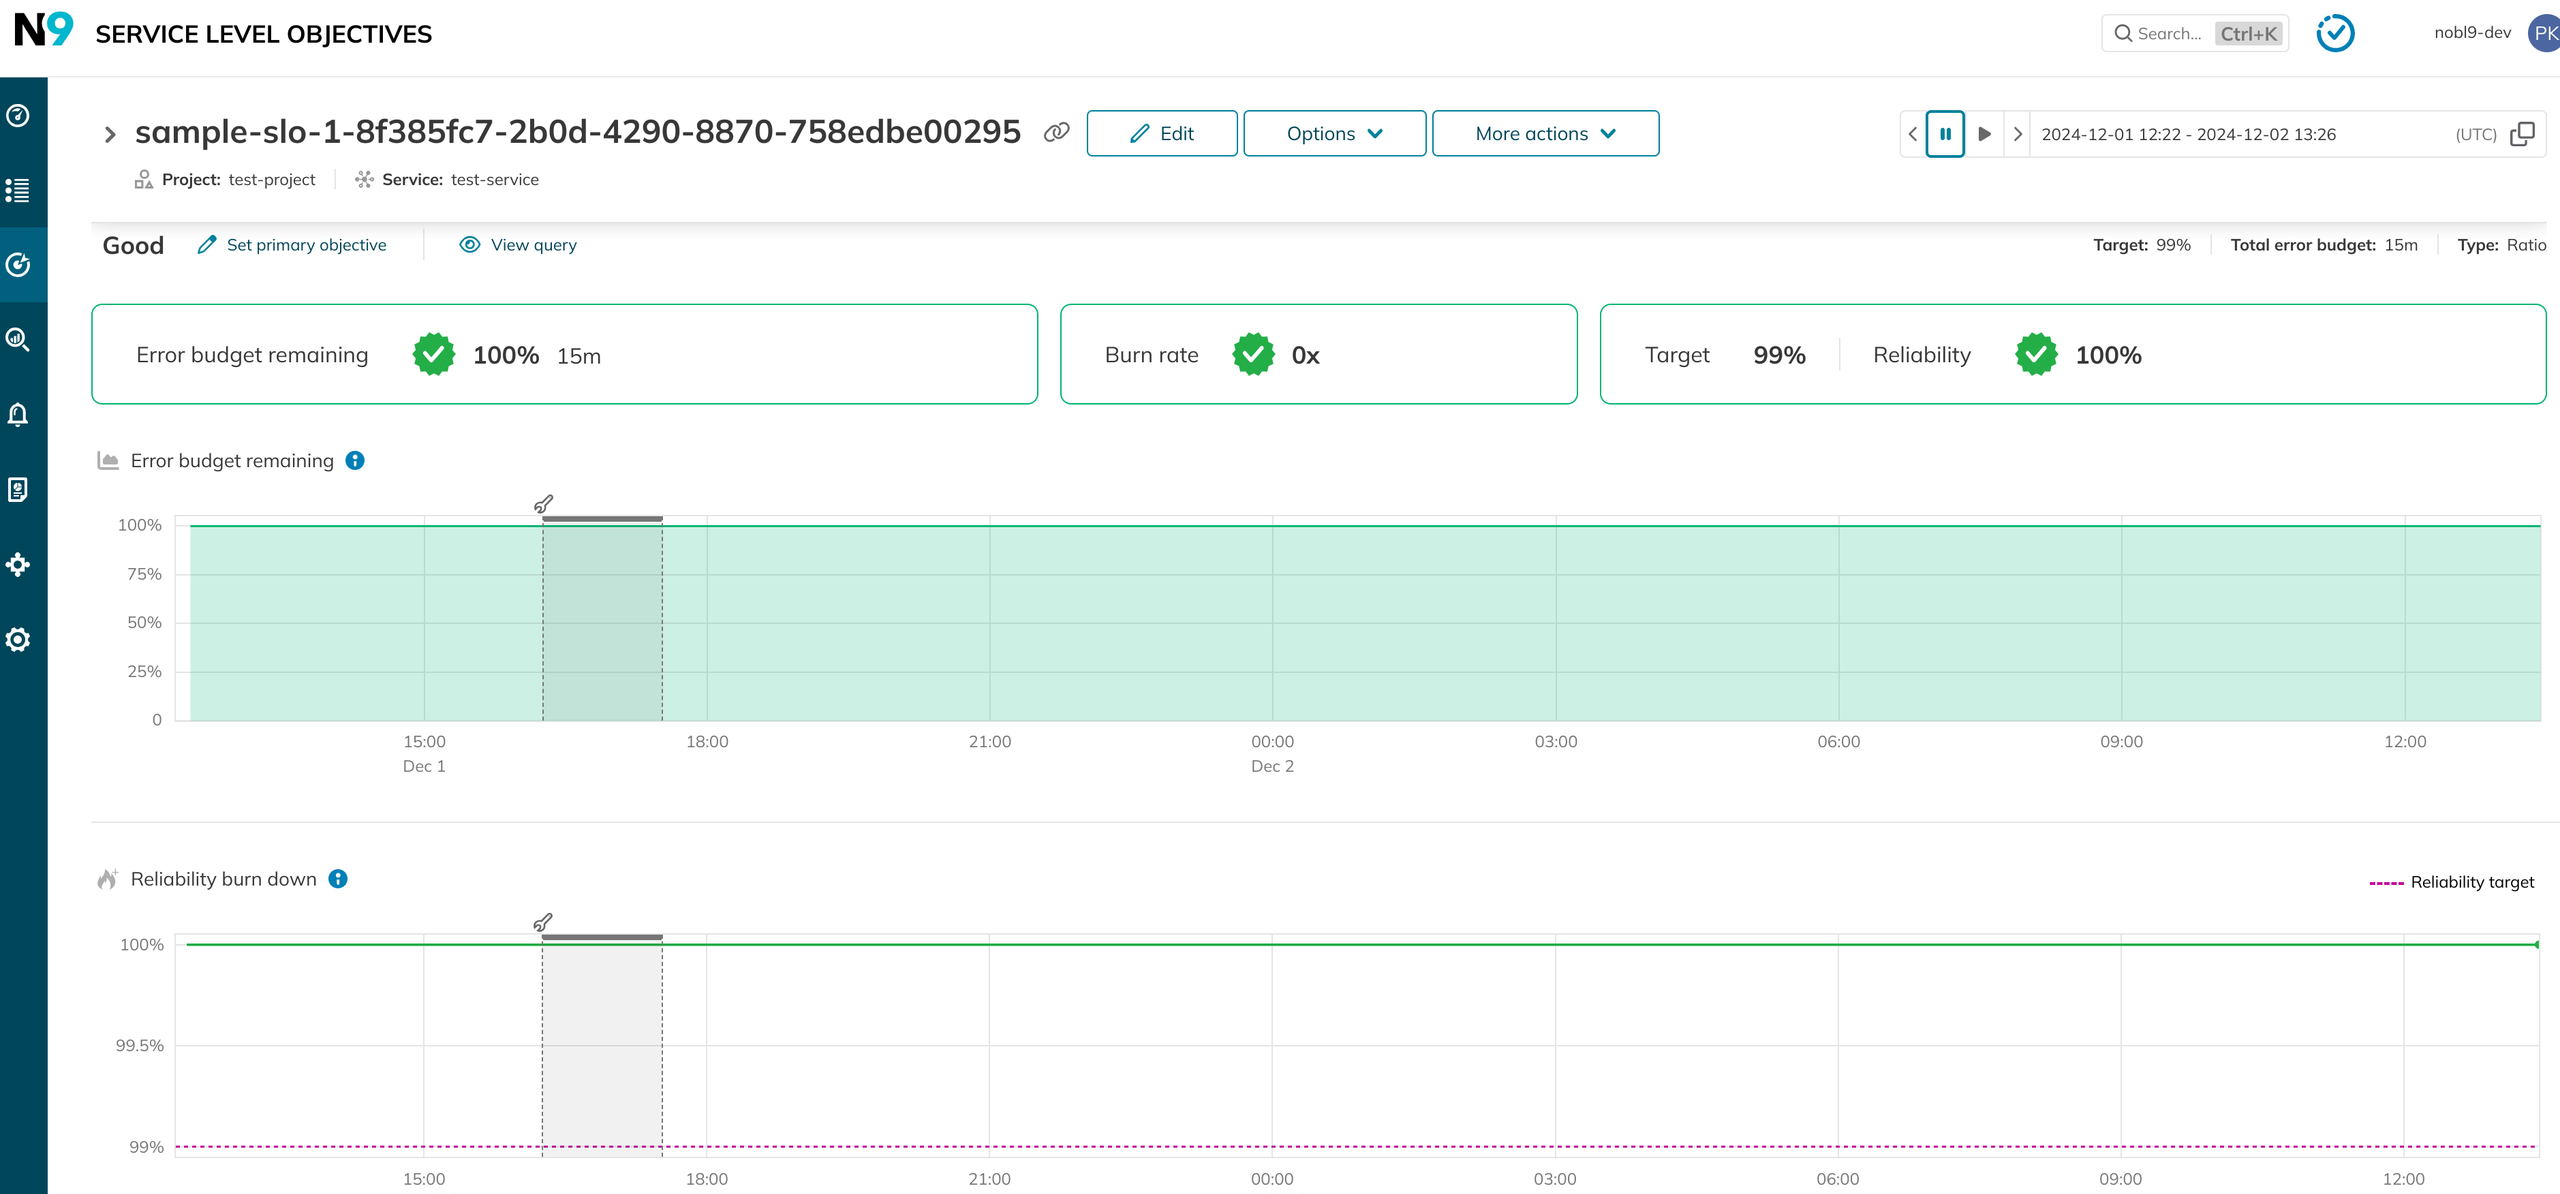Open the SLO analysis magnifier sidebar icon
The image size is (2560, 1194).
coord(18,340)
